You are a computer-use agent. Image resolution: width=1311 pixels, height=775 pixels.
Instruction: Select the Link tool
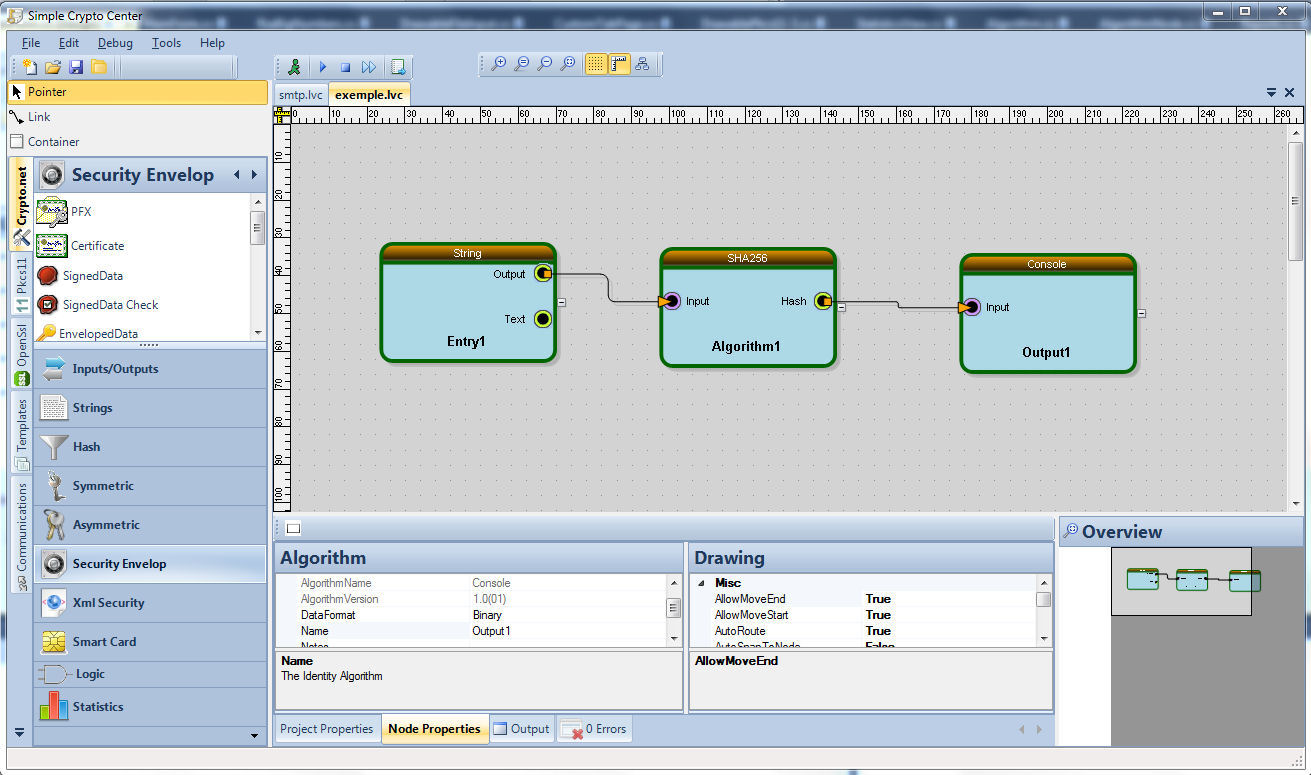[x=138, y=117]
